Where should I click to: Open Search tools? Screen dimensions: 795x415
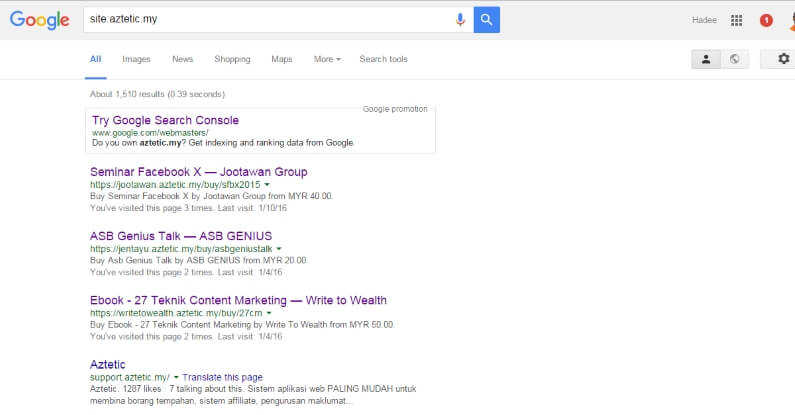click(383, 59)
